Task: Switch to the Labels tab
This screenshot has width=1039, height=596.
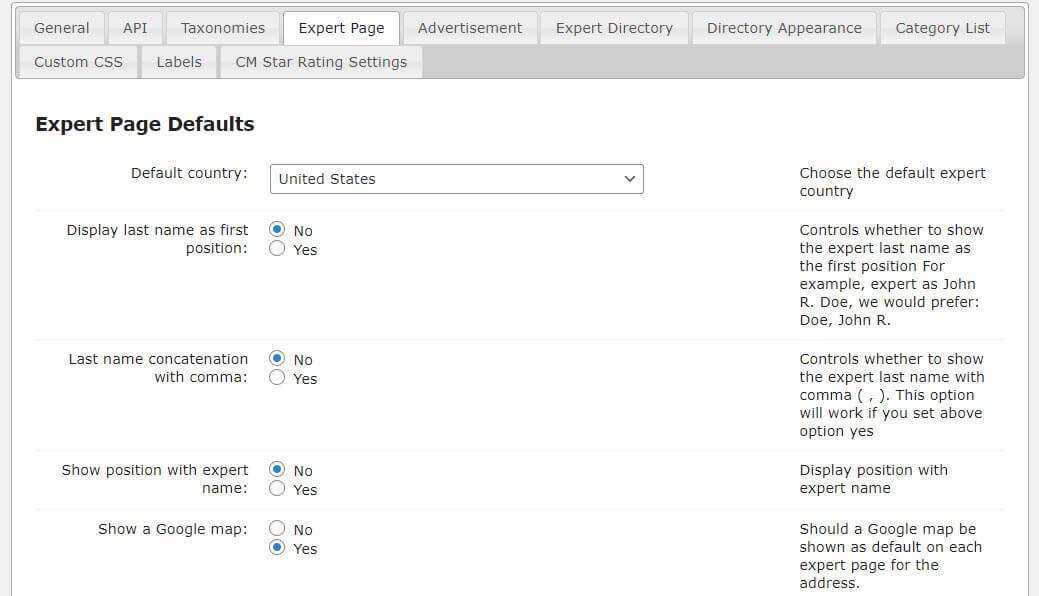Action: [178, 62]
